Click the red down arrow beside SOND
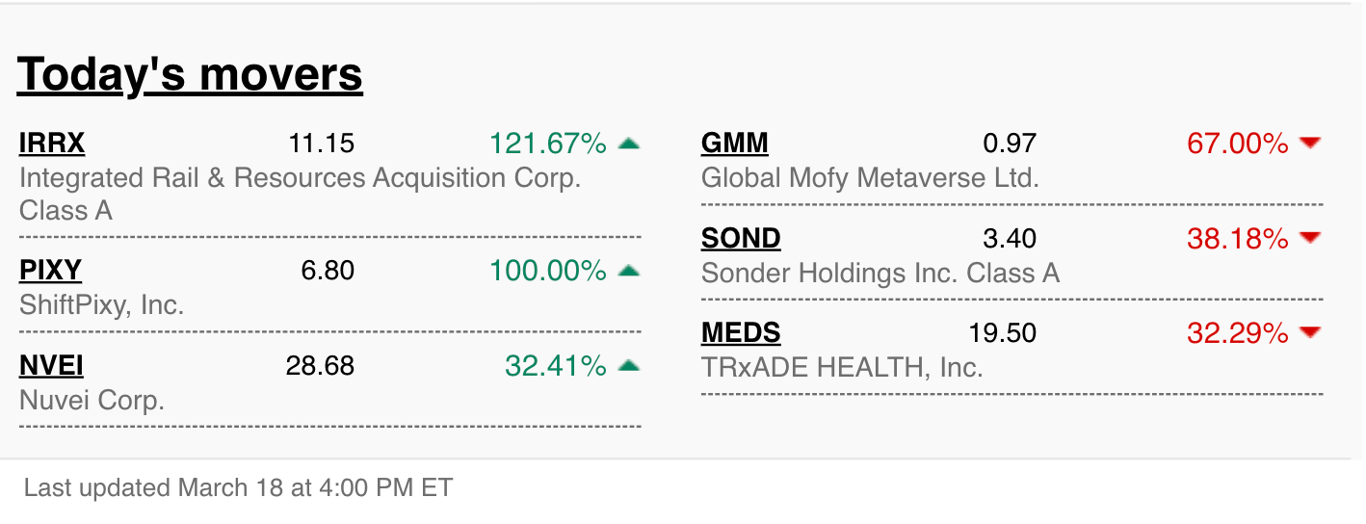Screen dimensions: 1366x524 pos(1310,239)
